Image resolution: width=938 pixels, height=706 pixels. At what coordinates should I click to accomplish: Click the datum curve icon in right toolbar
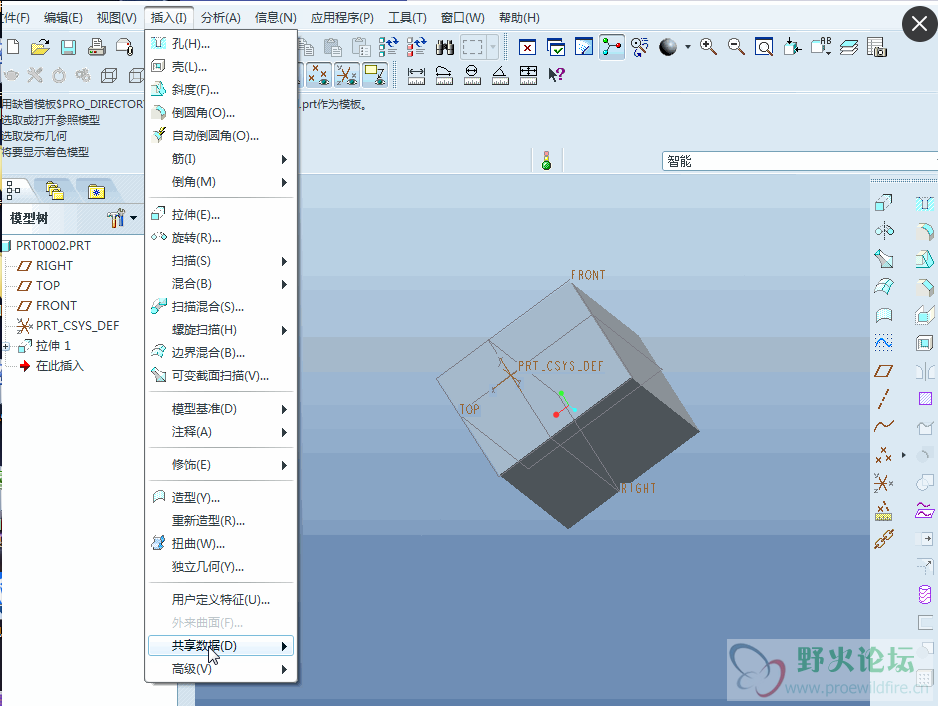(x=884, y=426)
